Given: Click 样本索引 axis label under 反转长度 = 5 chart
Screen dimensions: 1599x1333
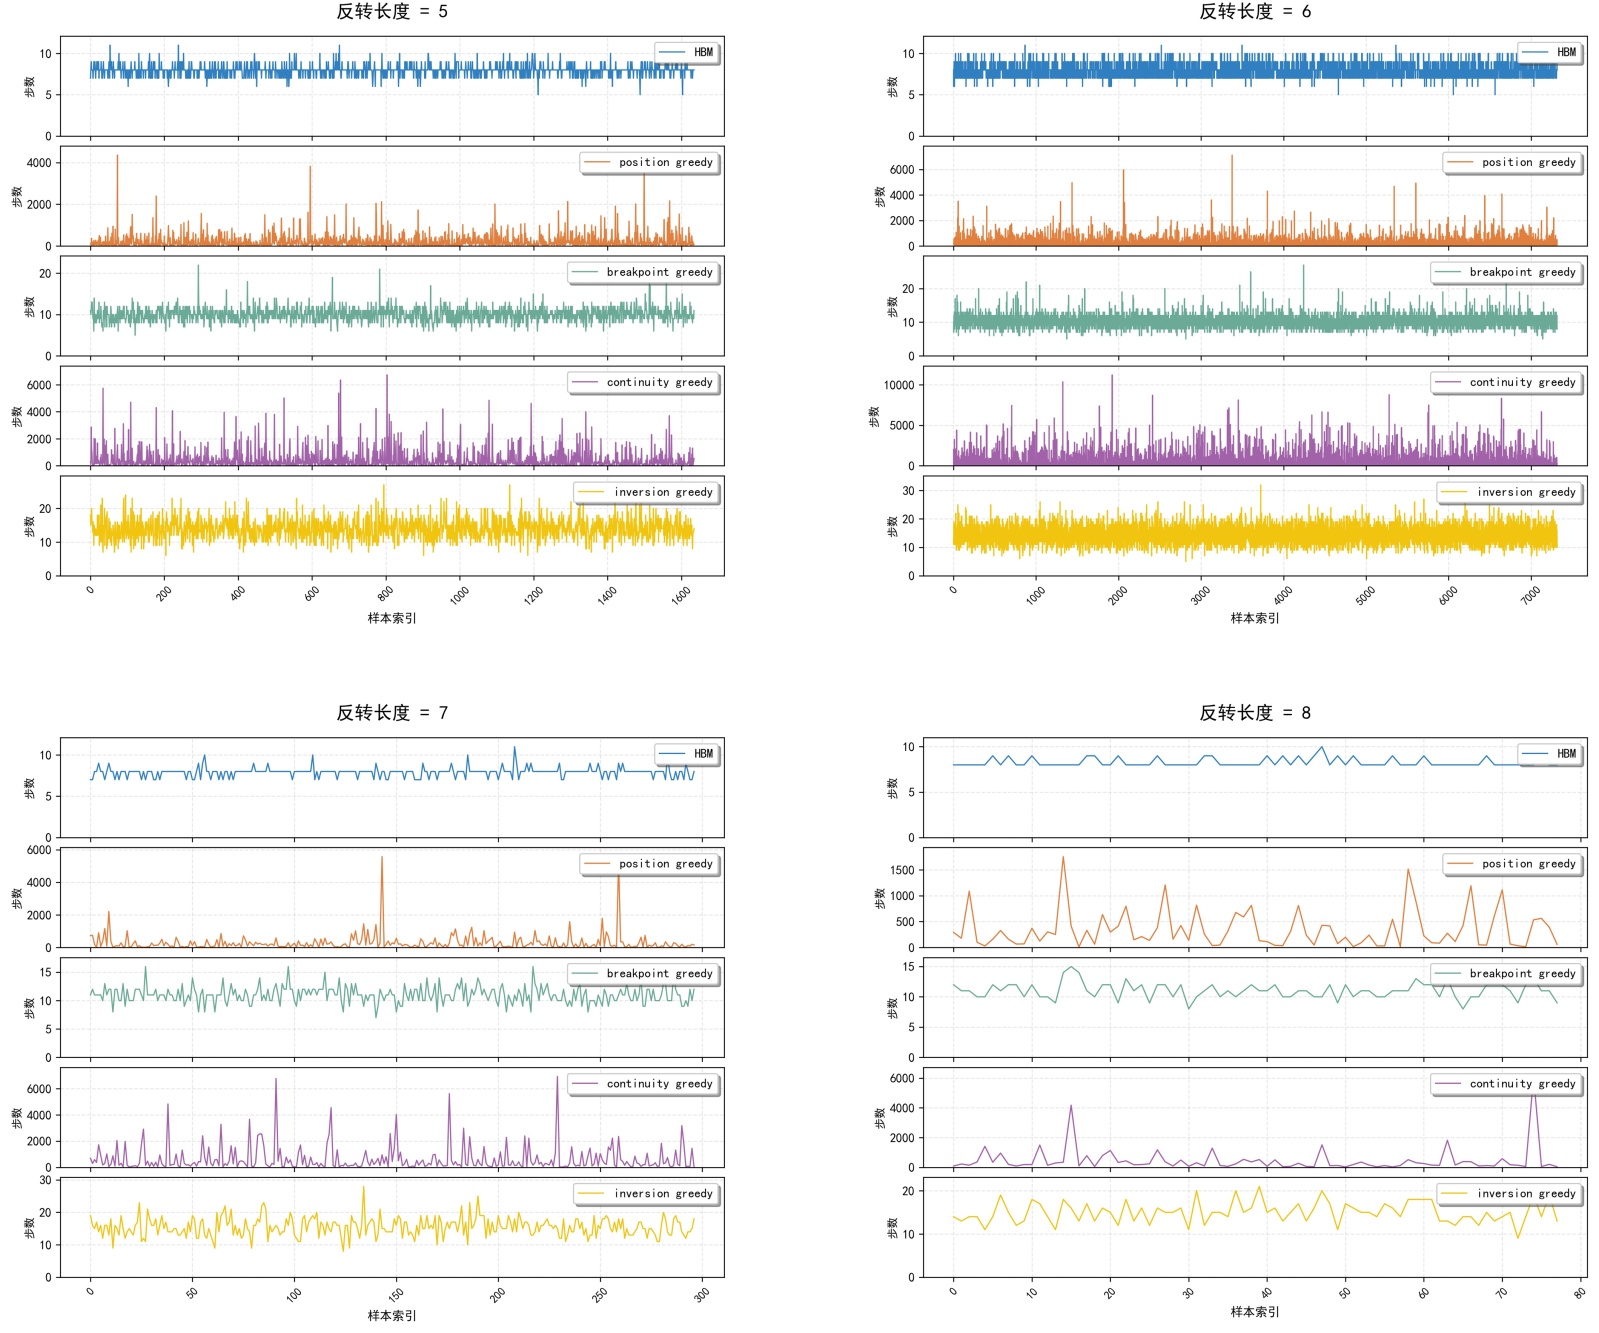Looking at the screenshot, I should click(x=392, y=618).
